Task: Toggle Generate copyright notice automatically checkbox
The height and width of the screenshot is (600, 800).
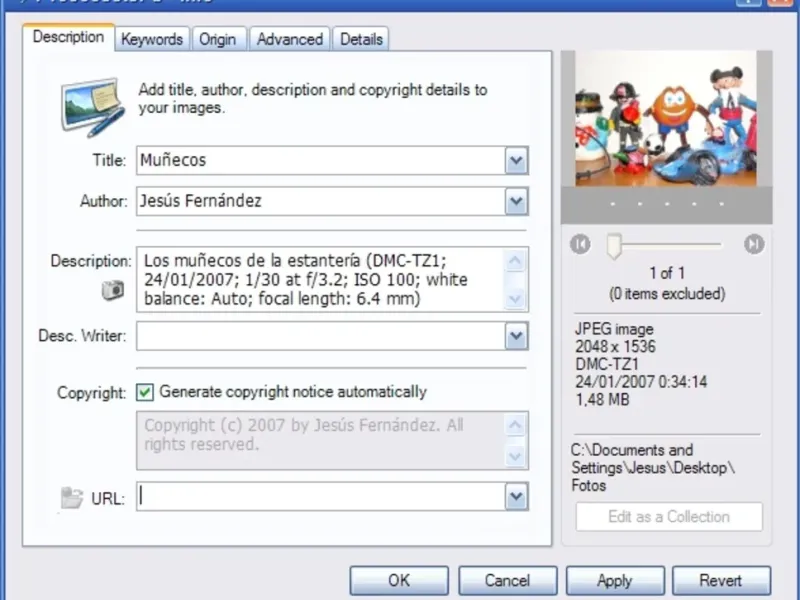Action: point(145,392)
